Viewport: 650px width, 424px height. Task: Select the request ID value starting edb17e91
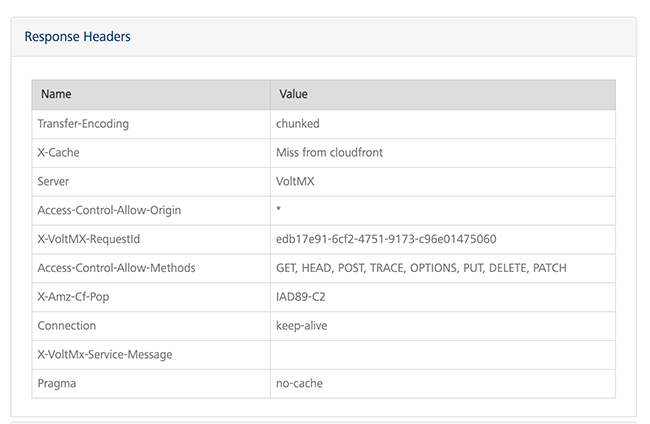[386, 239]
